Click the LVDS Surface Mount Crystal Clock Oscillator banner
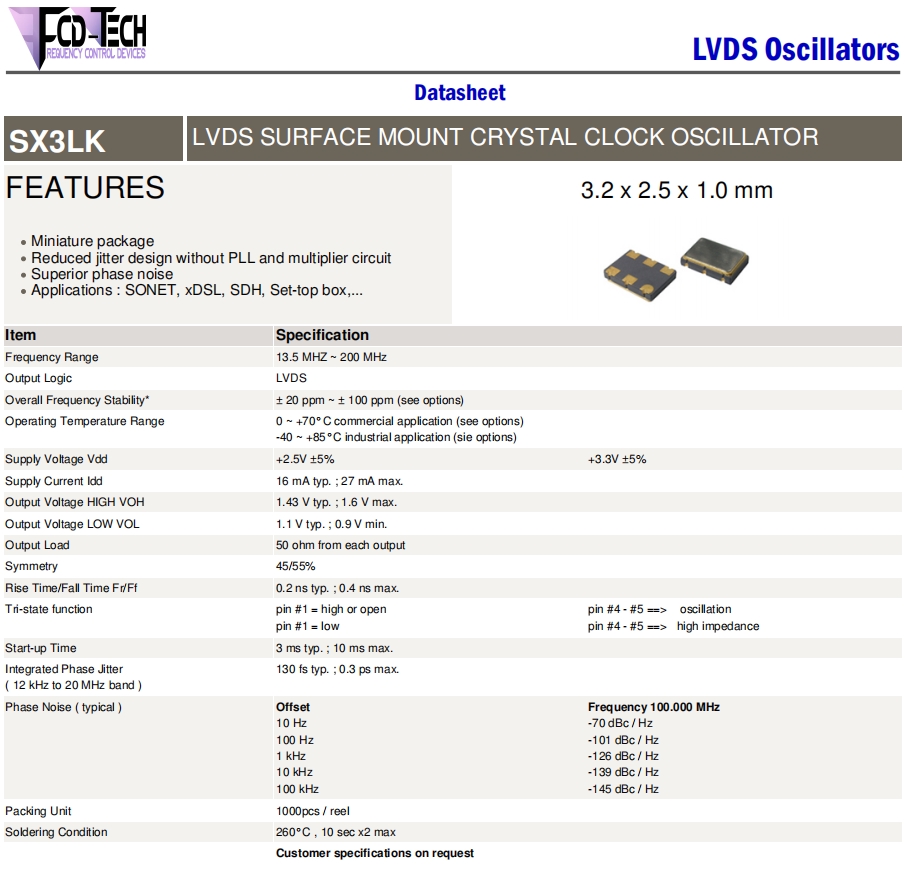Screen dimensions: 905x870 pyautogui.click(x=505, y=138)
